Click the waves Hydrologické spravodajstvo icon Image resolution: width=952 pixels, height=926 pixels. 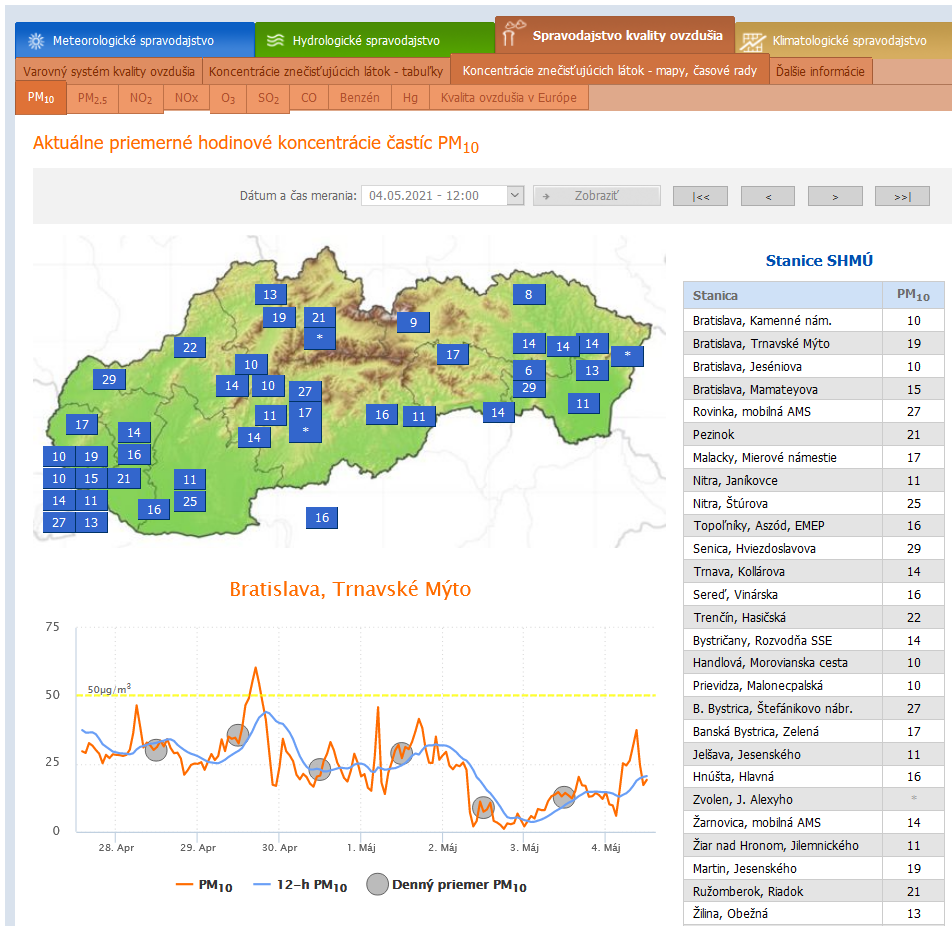(x=276, y=41)
